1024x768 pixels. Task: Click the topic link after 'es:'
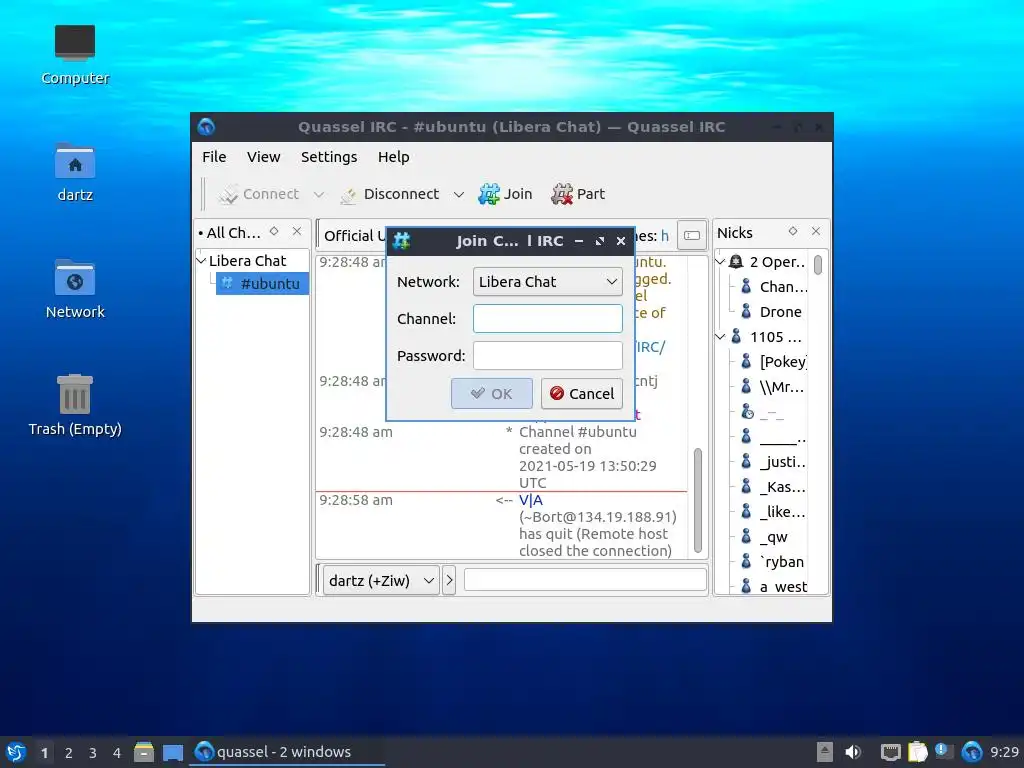665,236
